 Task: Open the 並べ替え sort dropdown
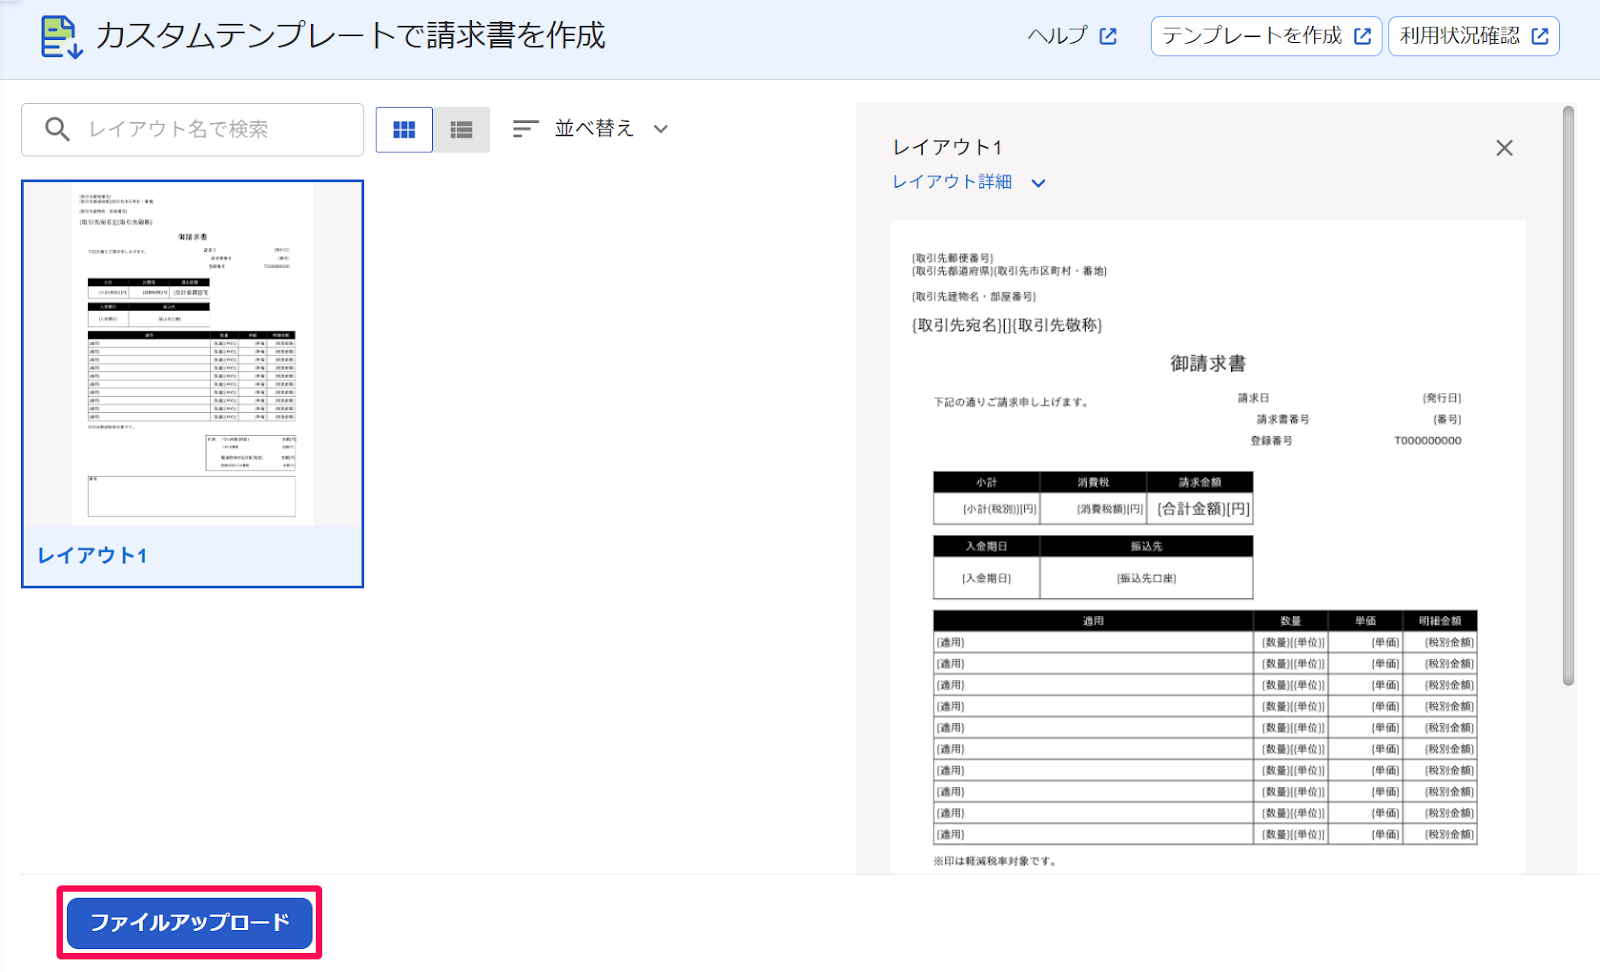click(590, 128)
